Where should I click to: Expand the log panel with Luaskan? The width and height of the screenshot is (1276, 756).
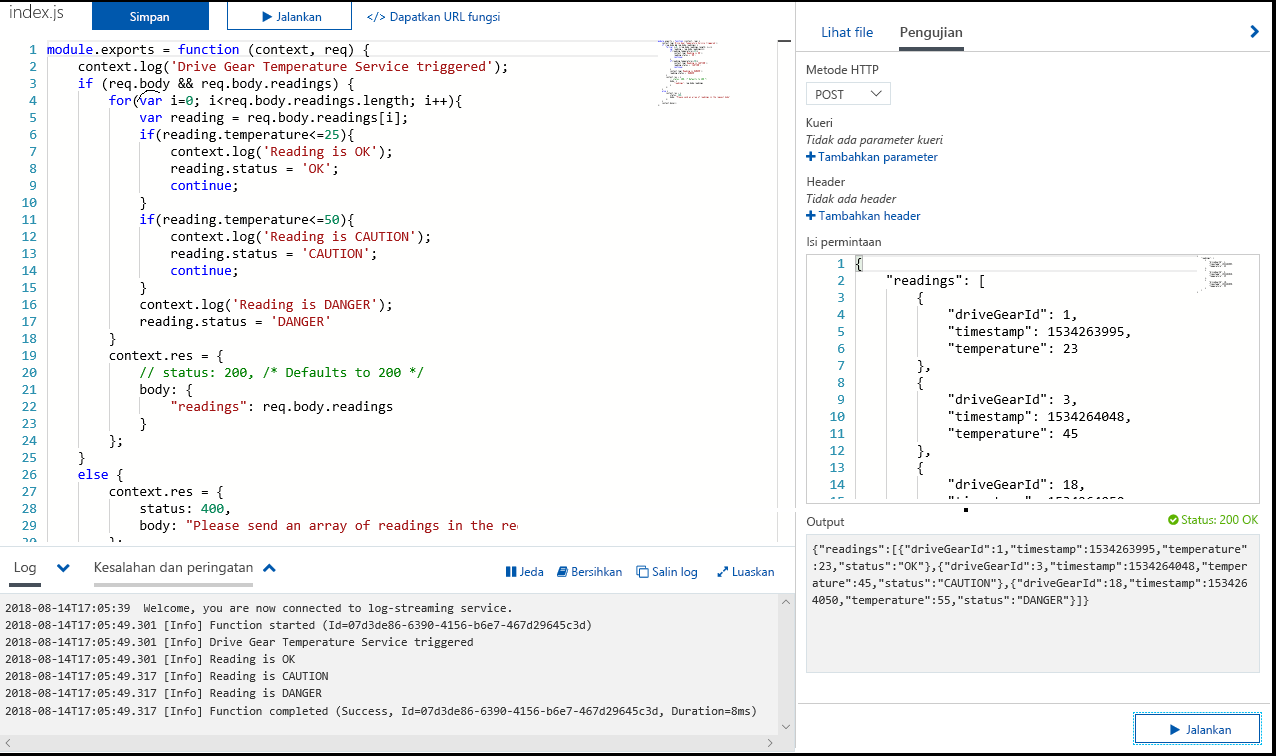tap(746, 572)
